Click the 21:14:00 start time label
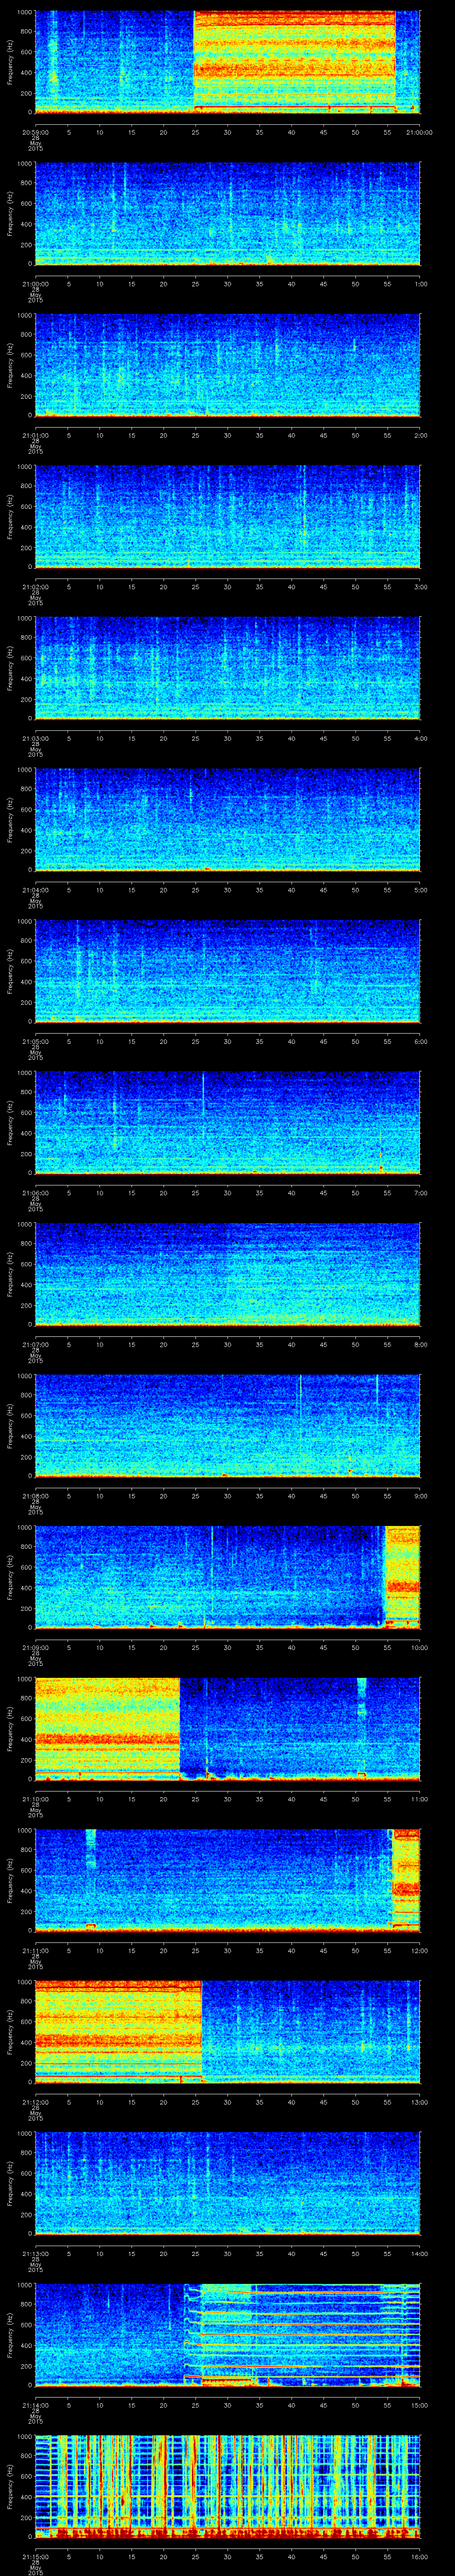This screenshot has width=455, height=2576. [35, 2405]
